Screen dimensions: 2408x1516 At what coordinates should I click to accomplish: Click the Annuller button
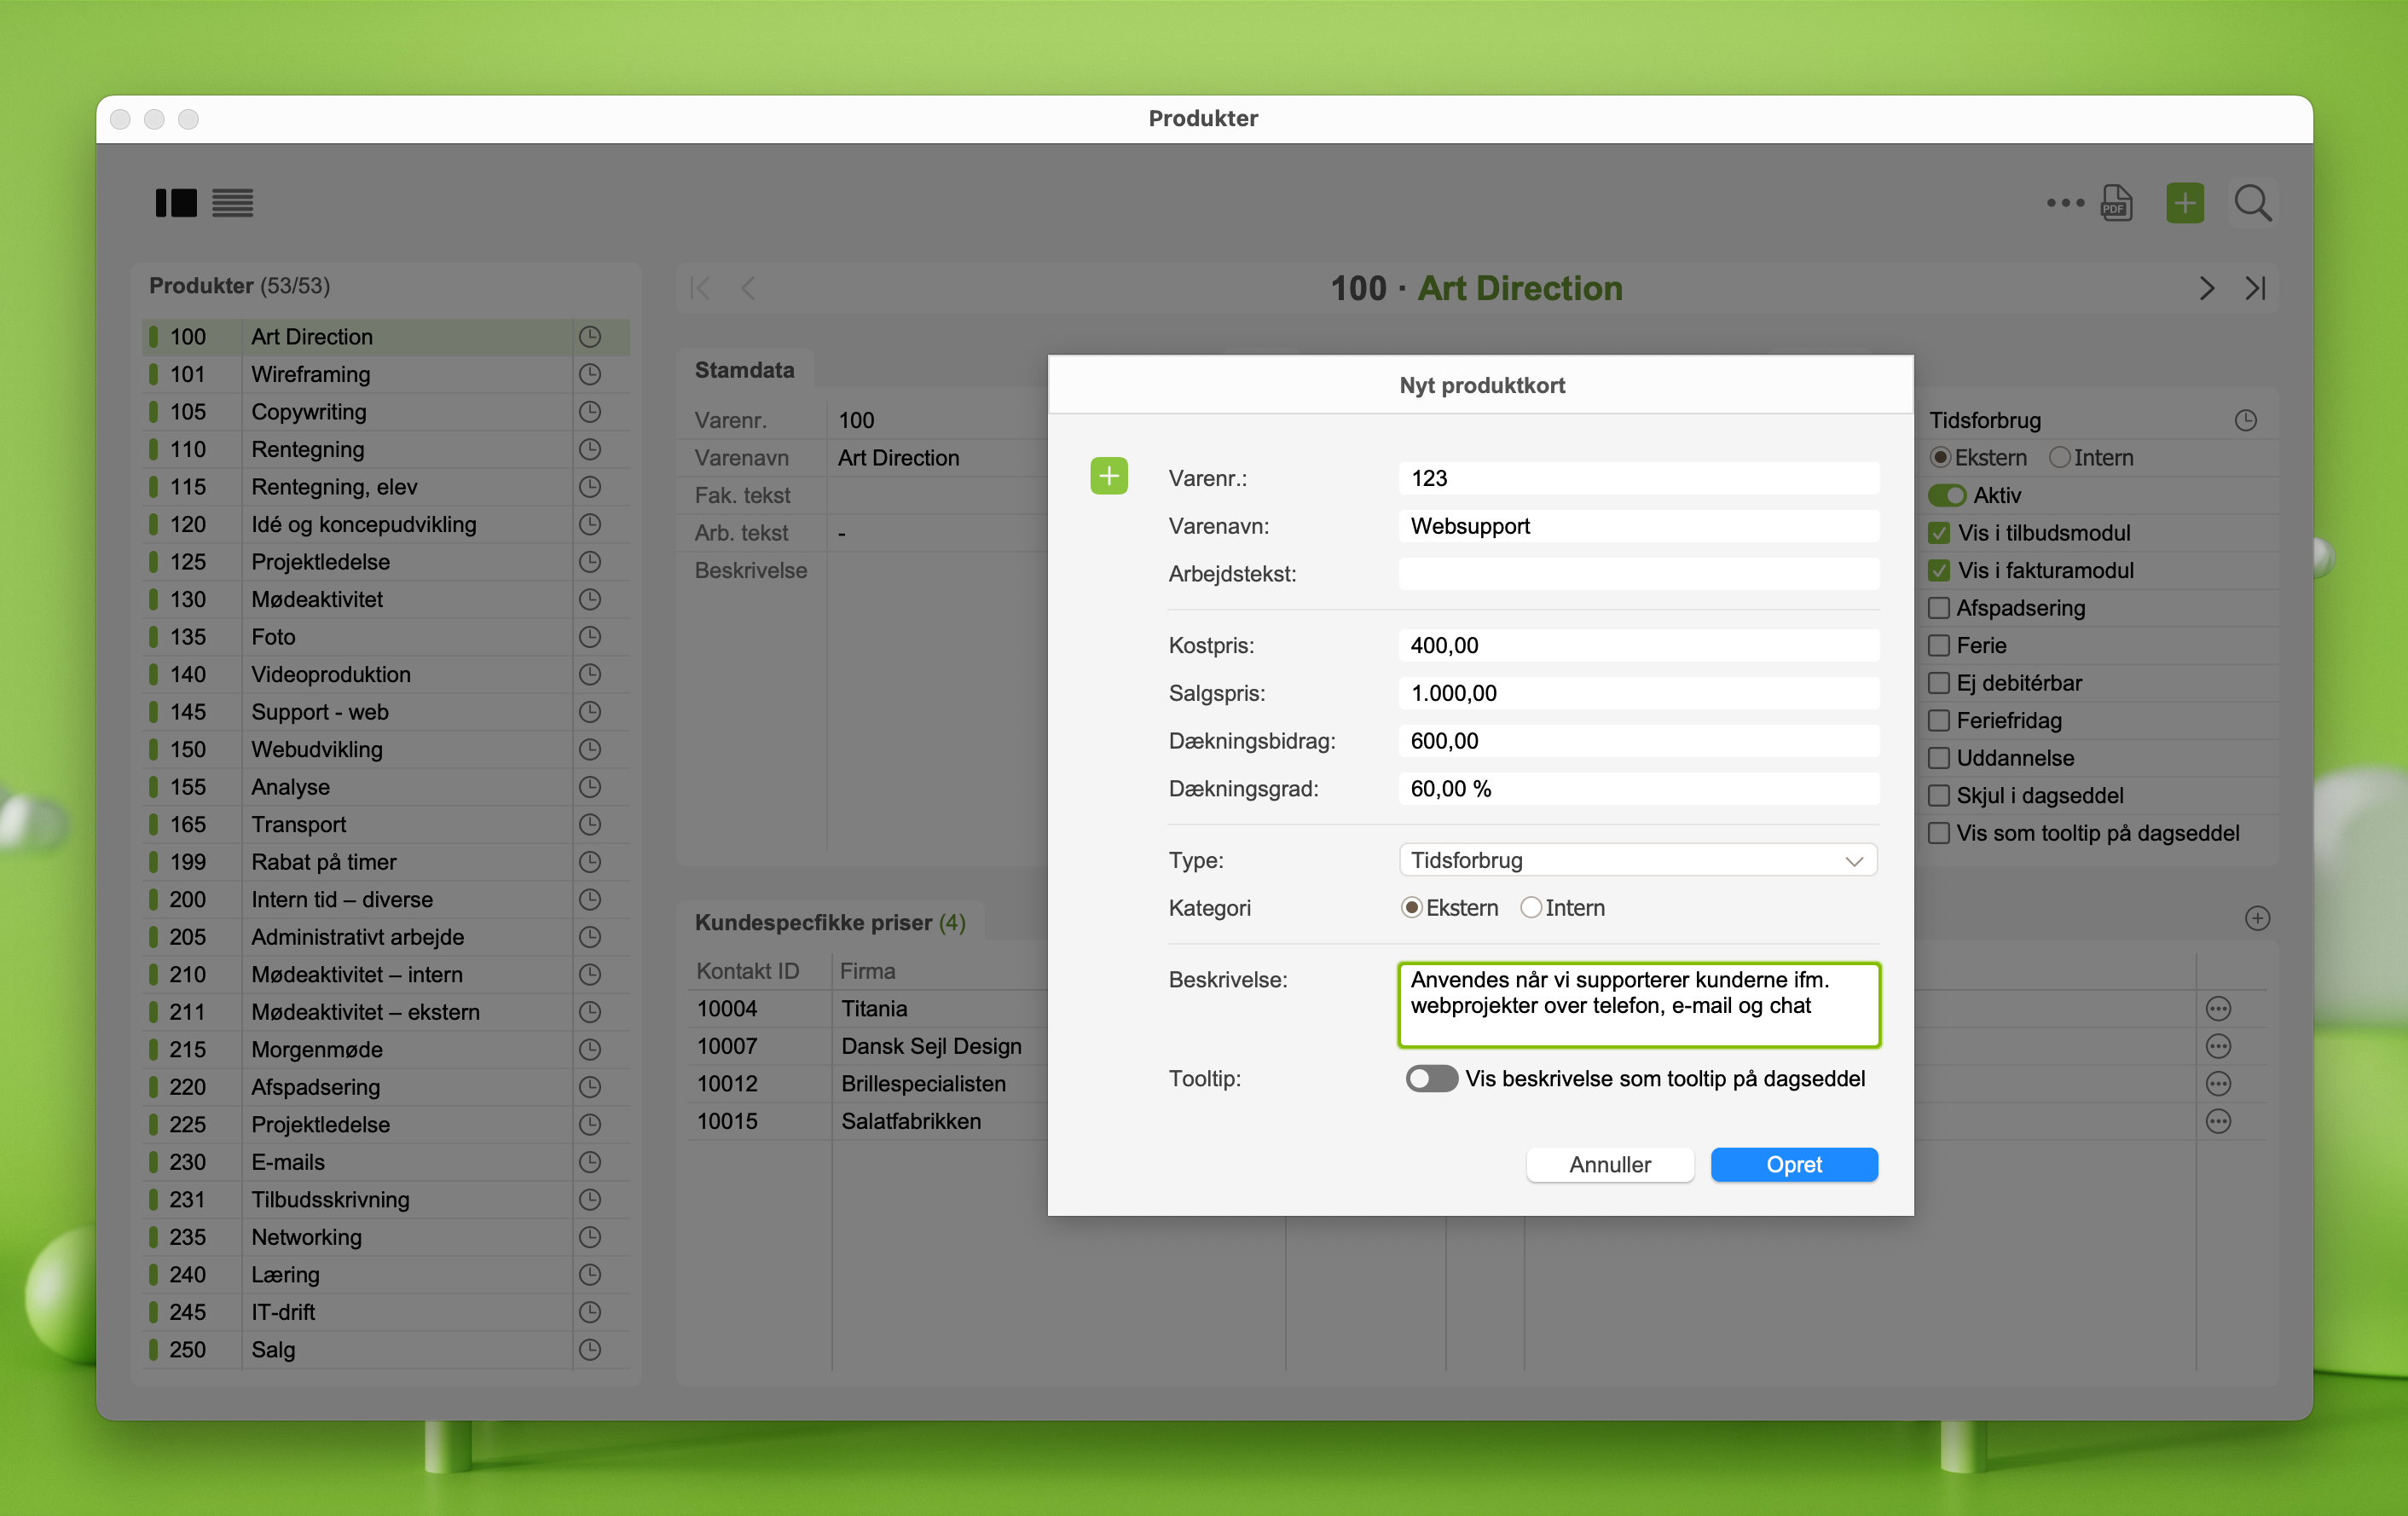click(x=1609, y=1164)
